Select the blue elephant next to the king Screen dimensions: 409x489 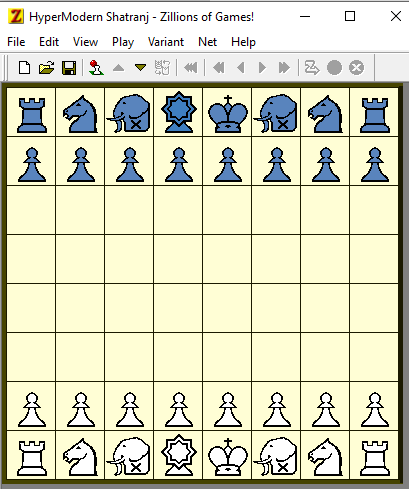point(276,113)
